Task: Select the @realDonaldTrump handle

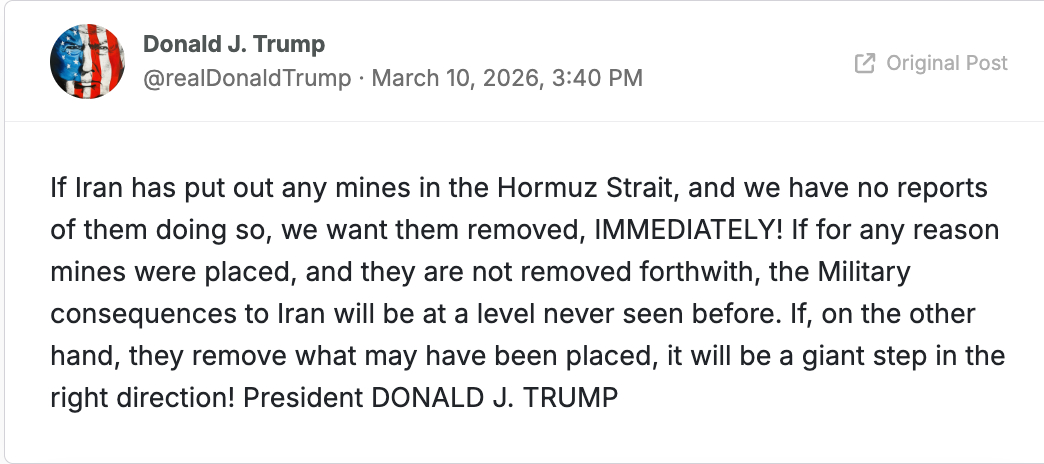Action: [x=247, y=78]
